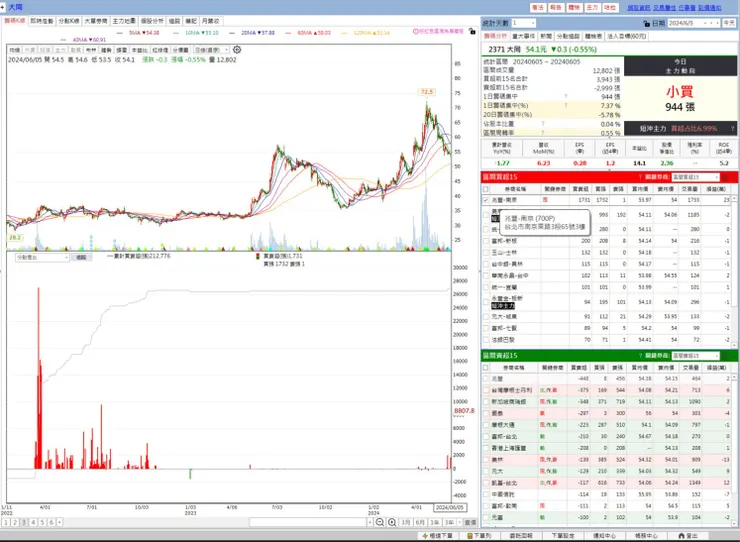The image size is (740, 542).
Task: Click the 2024/06/05 date marker on timeline
Action: point(450,508)
